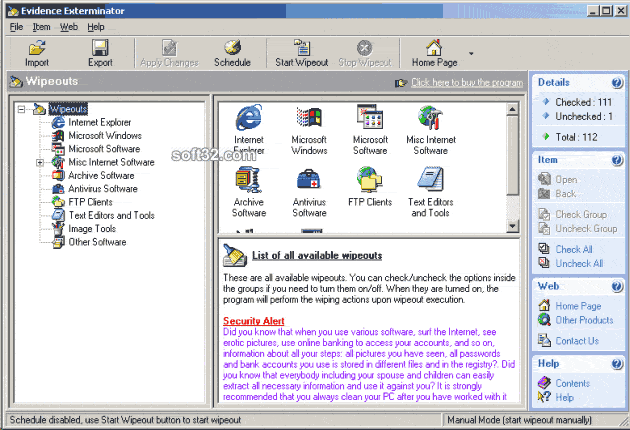Select Text Editors and Tools in tree
The width and height of the screenshot is (630, 430).
(x=111, y=215)
